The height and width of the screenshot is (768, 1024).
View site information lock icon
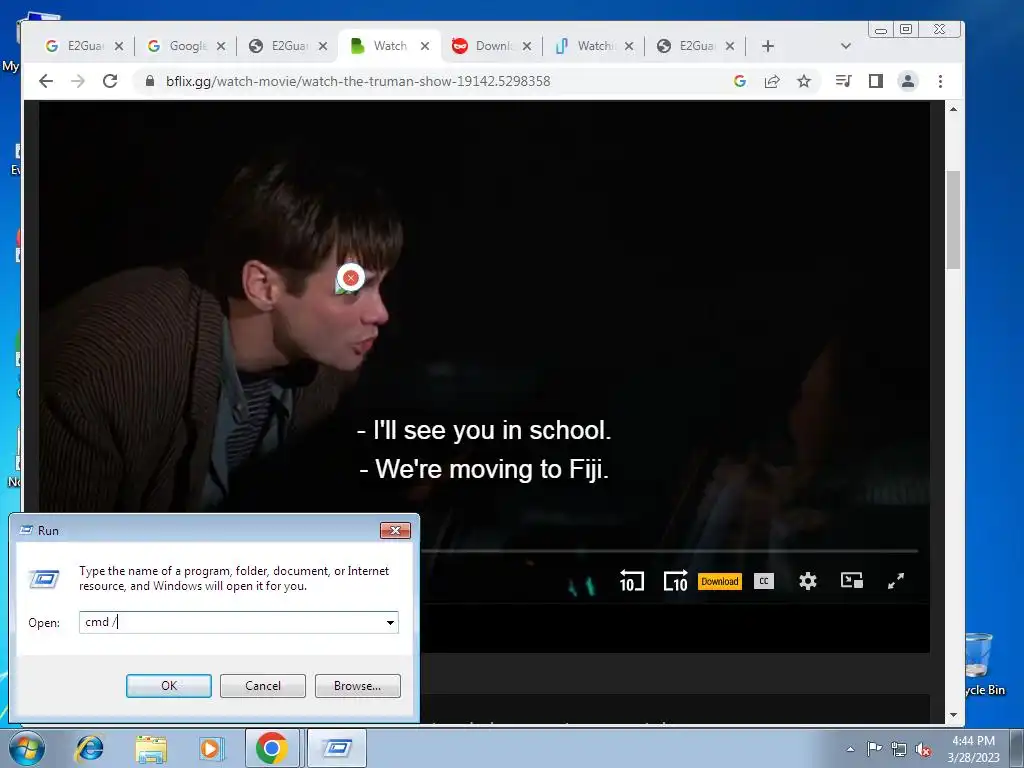click(x=150, y=81)
